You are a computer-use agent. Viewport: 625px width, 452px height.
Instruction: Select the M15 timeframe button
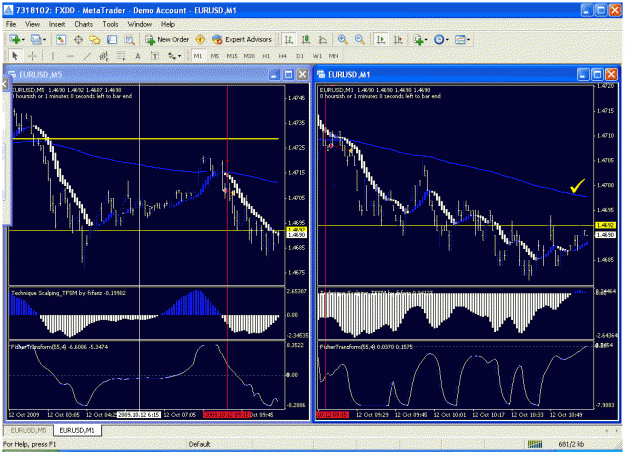coord(232,56)
